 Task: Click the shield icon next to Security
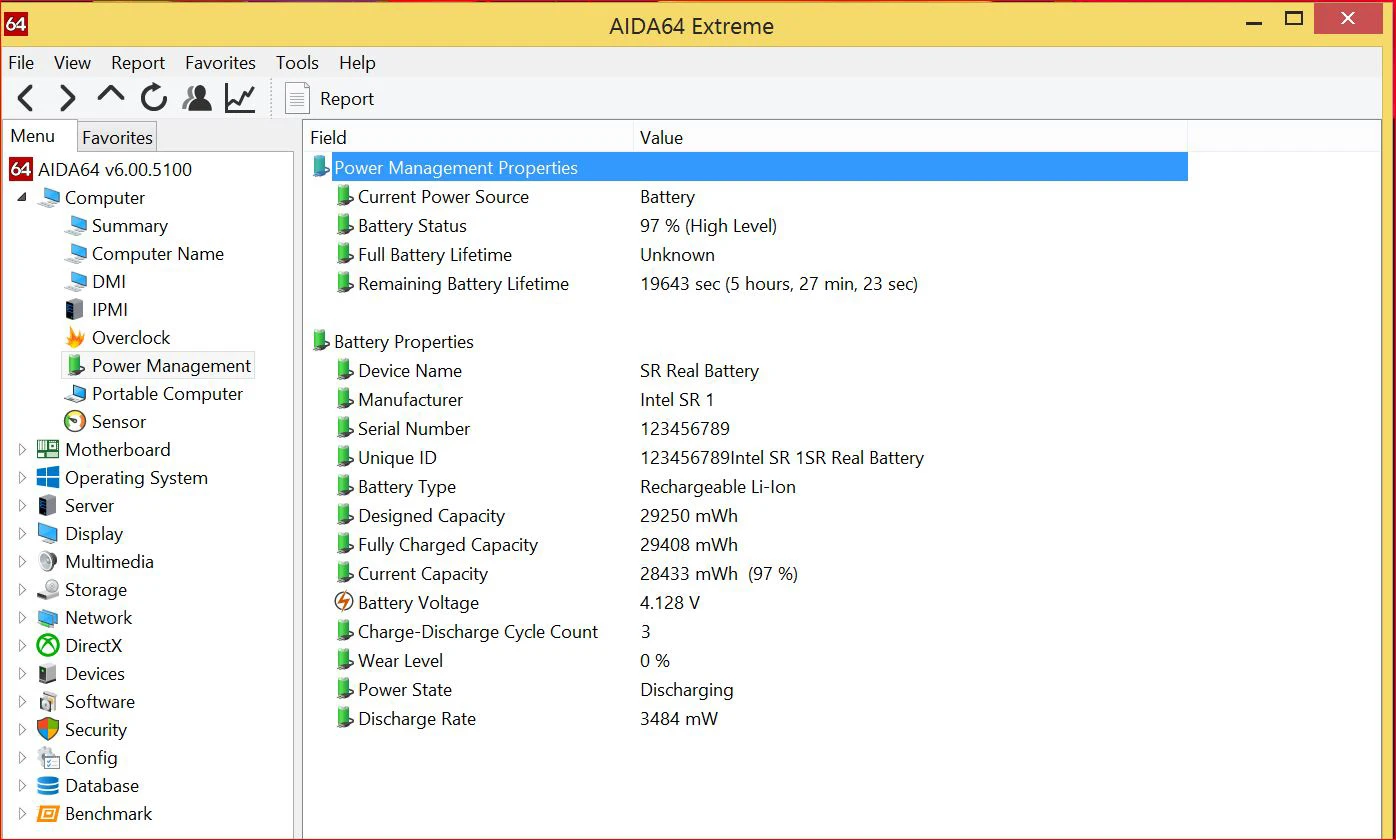48,730
